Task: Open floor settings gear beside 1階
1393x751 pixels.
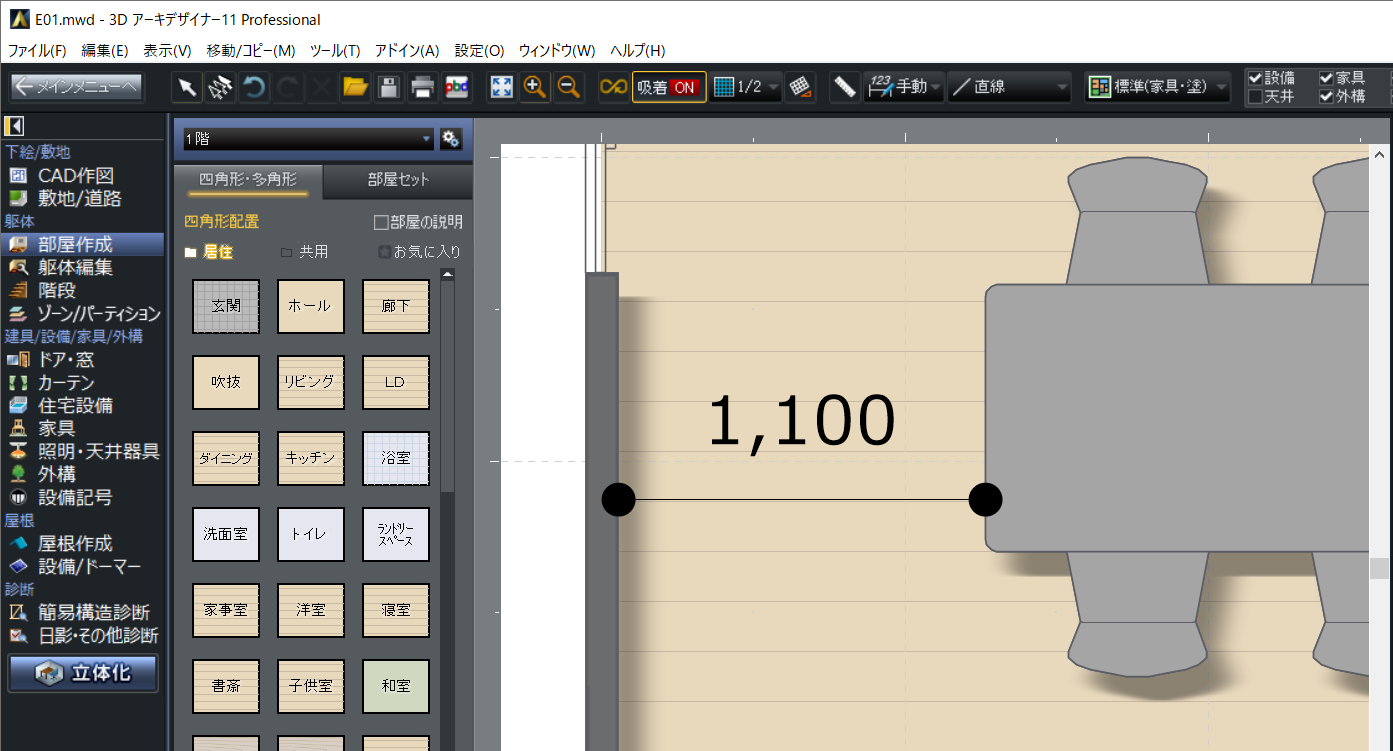Action: 451,138
